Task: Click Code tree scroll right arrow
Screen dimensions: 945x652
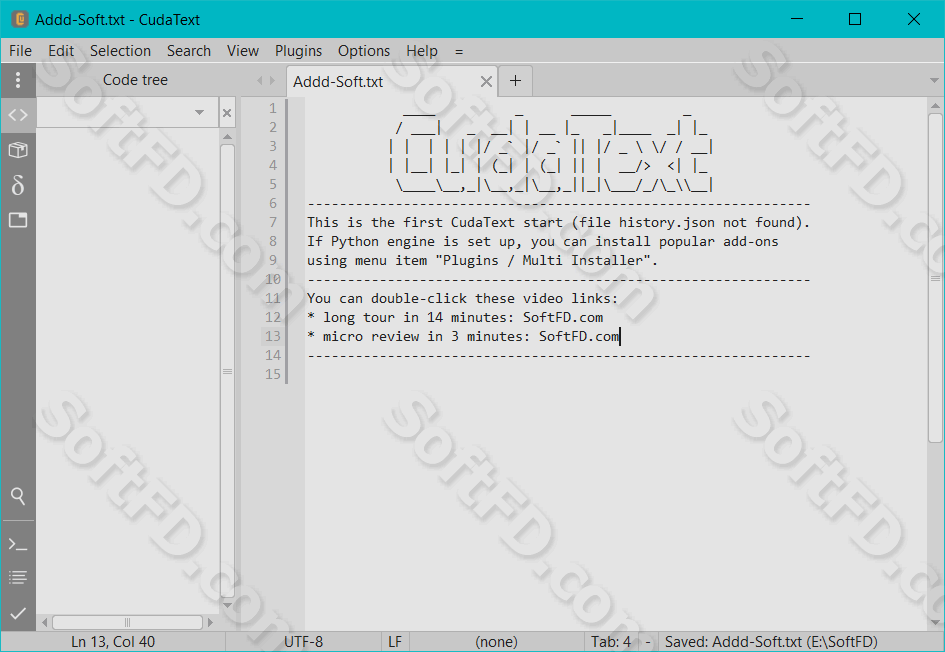Action: click(210, 622)
